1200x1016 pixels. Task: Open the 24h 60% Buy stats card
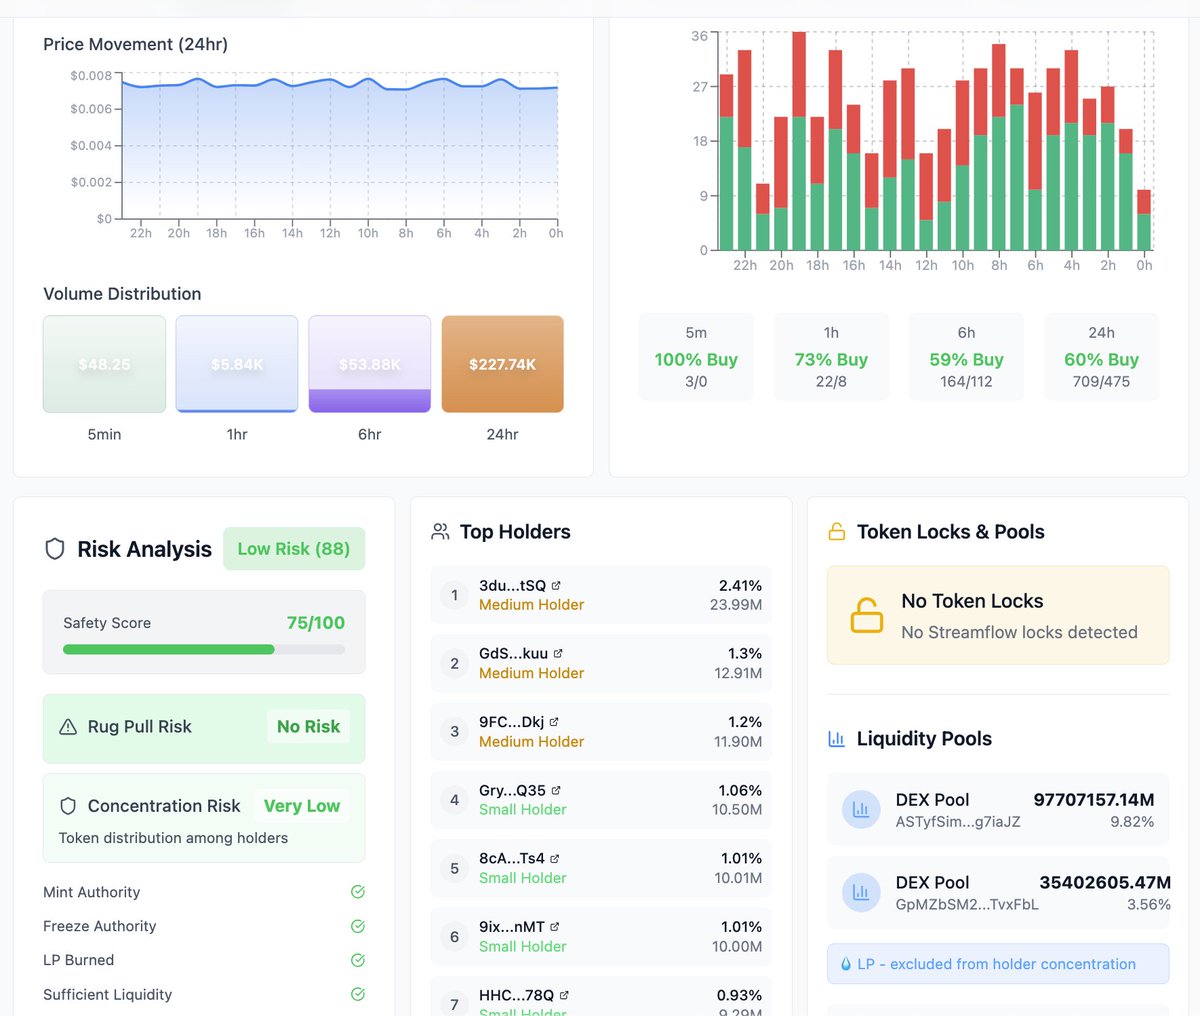[1101, 357]
